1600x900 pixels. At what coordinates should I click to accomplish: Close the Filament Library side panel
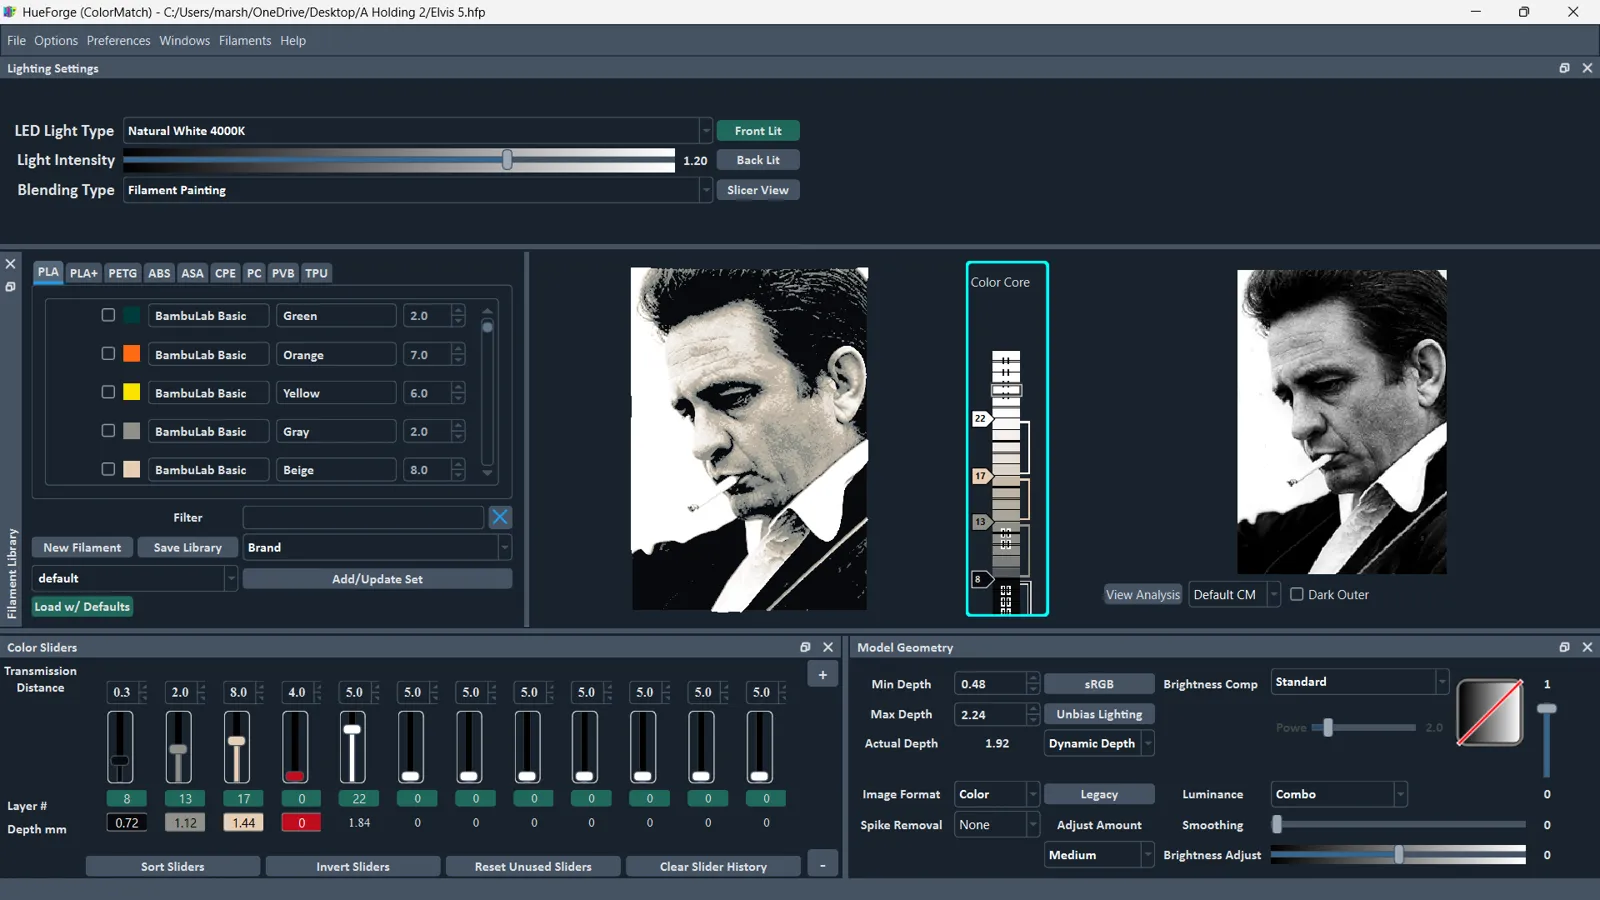[x=10, y=264]
